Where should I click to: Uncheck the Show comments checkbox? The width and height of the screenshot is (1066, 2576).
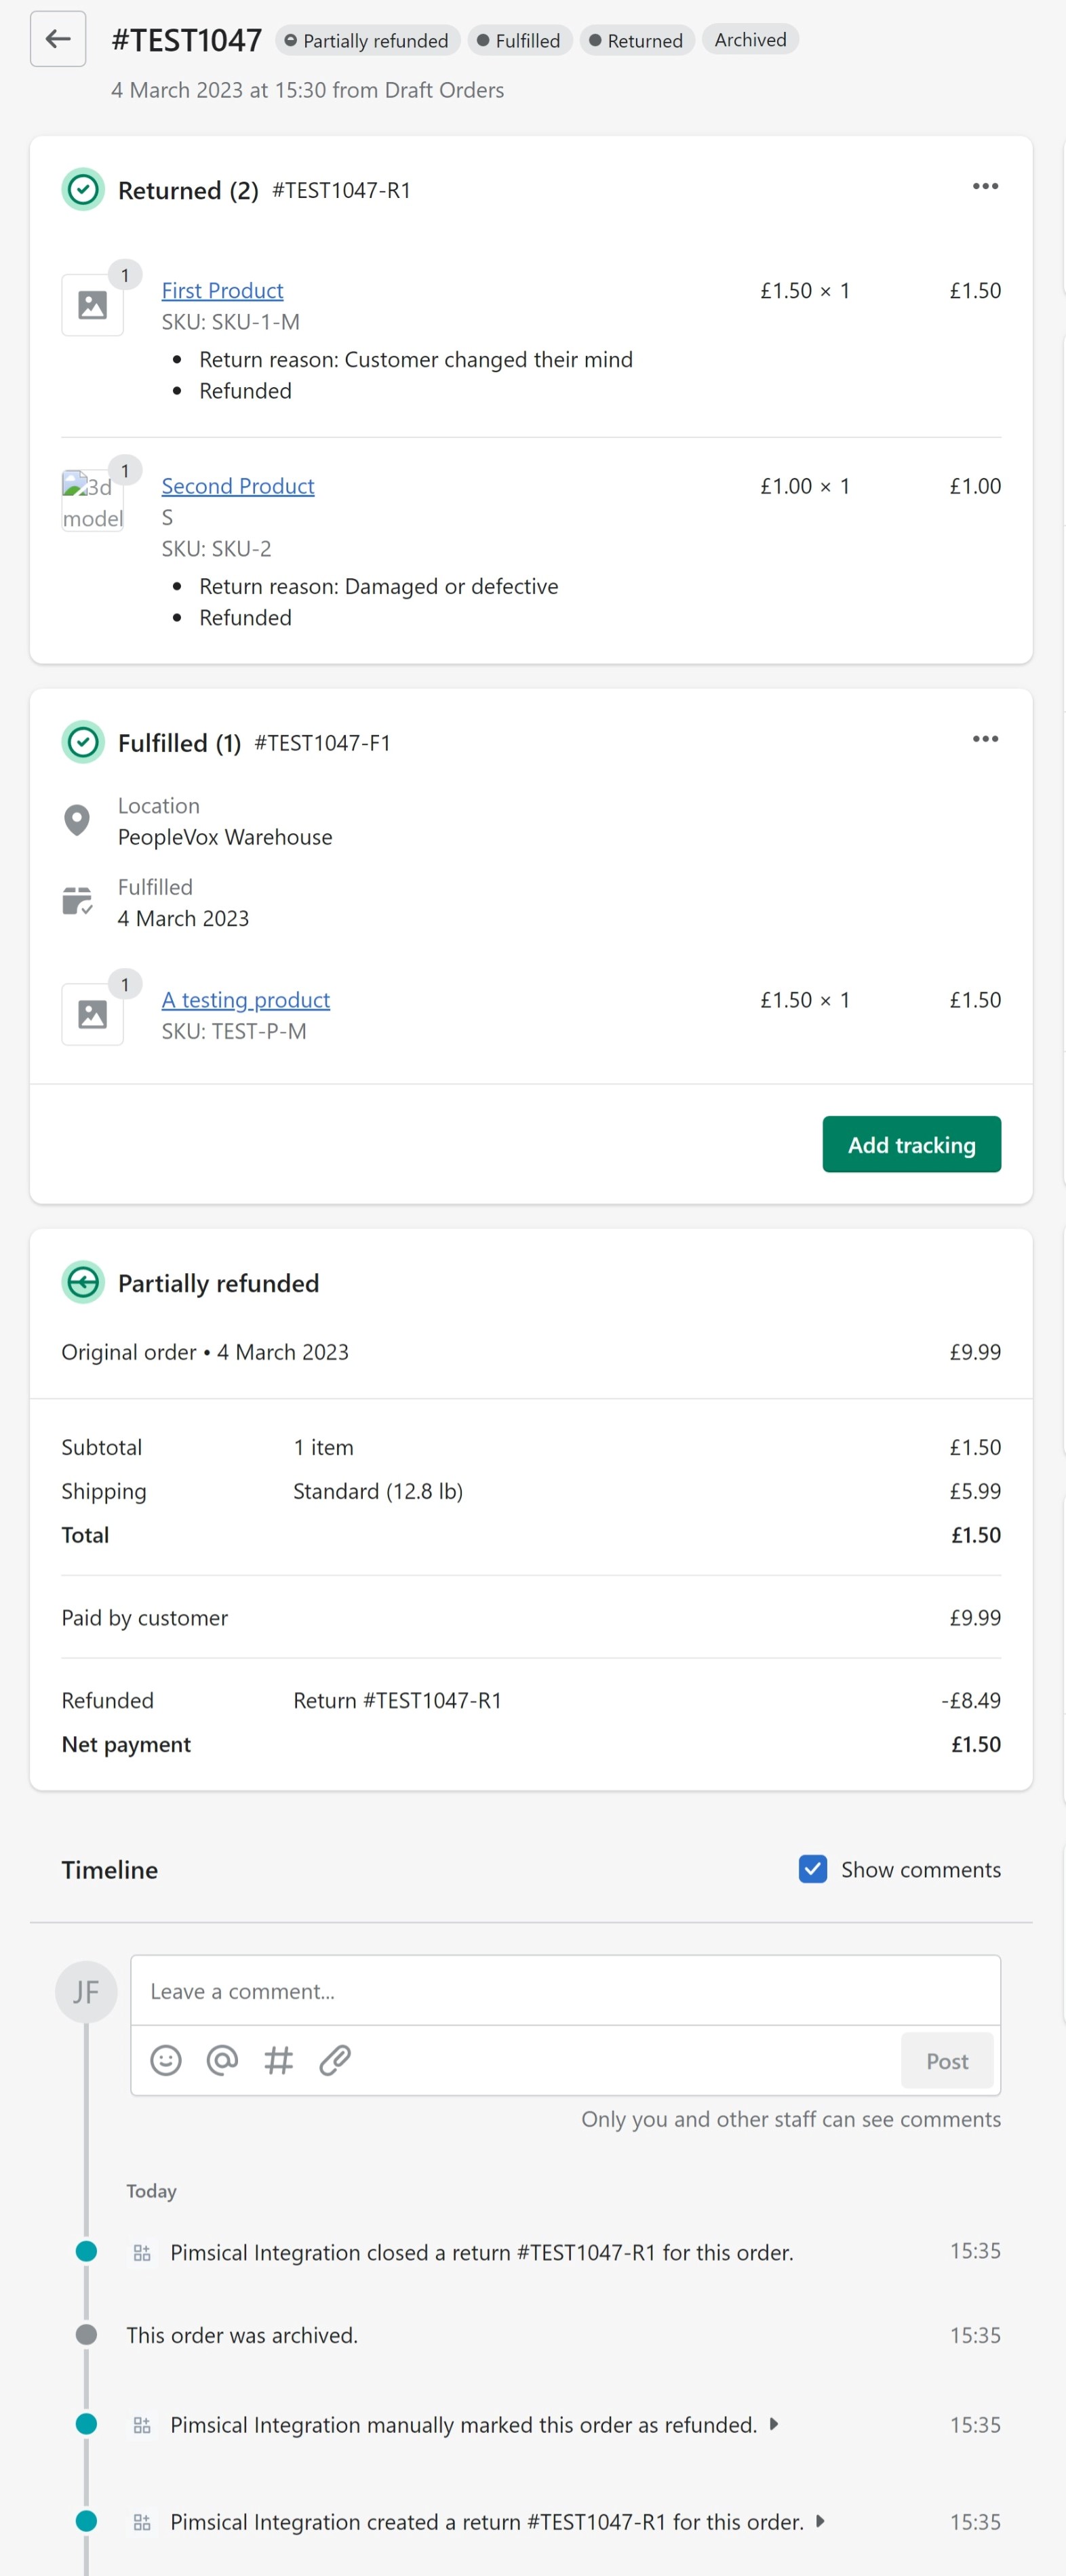813,1869
